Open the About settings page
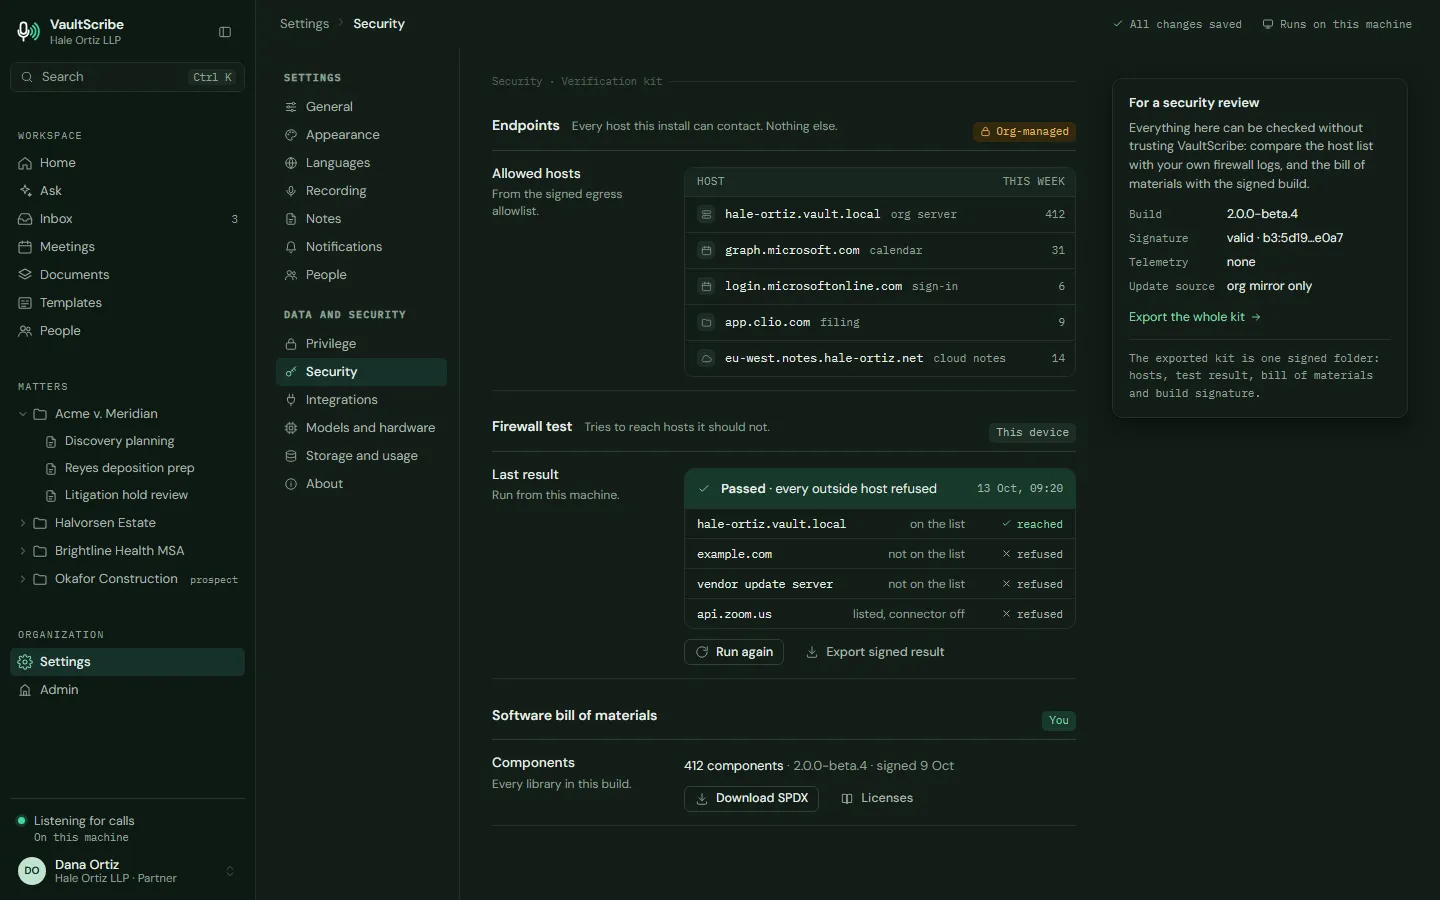The image size is (1440, 900). coord(361,484)
